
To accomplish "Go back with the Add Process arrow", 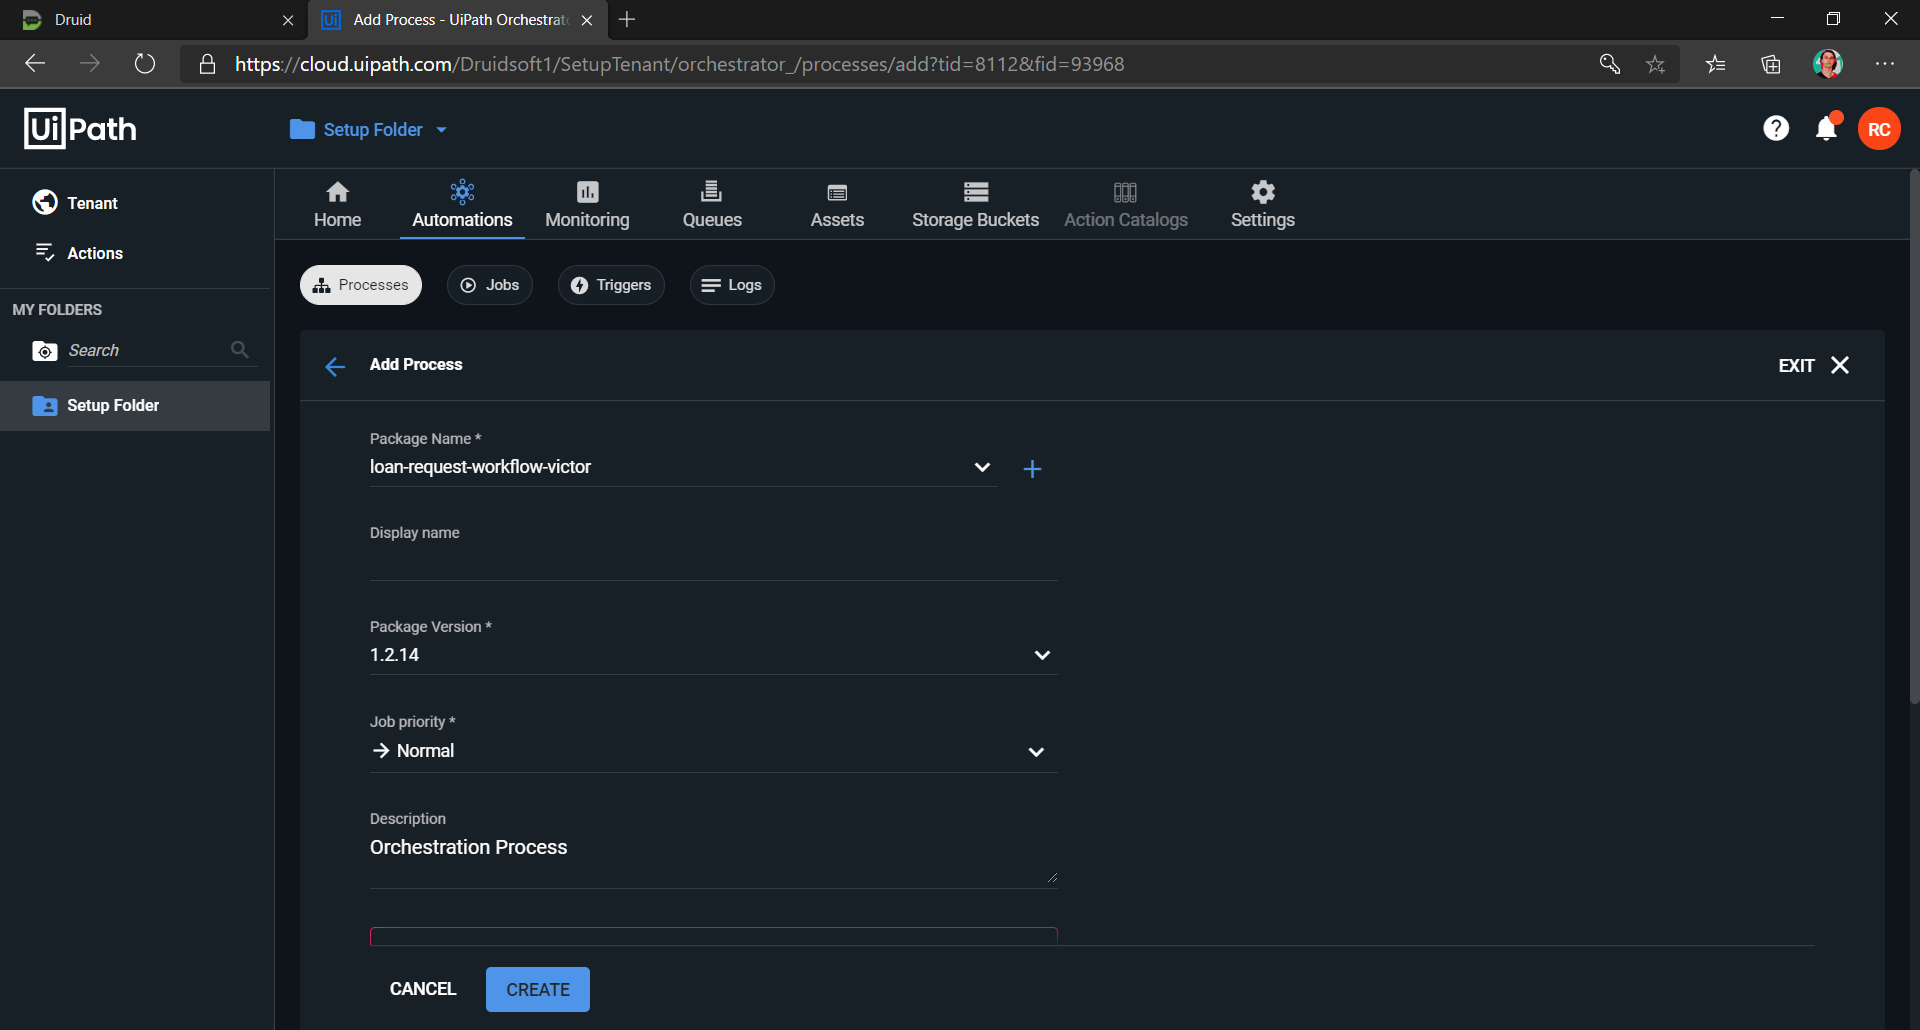I will tap(335, 366).
